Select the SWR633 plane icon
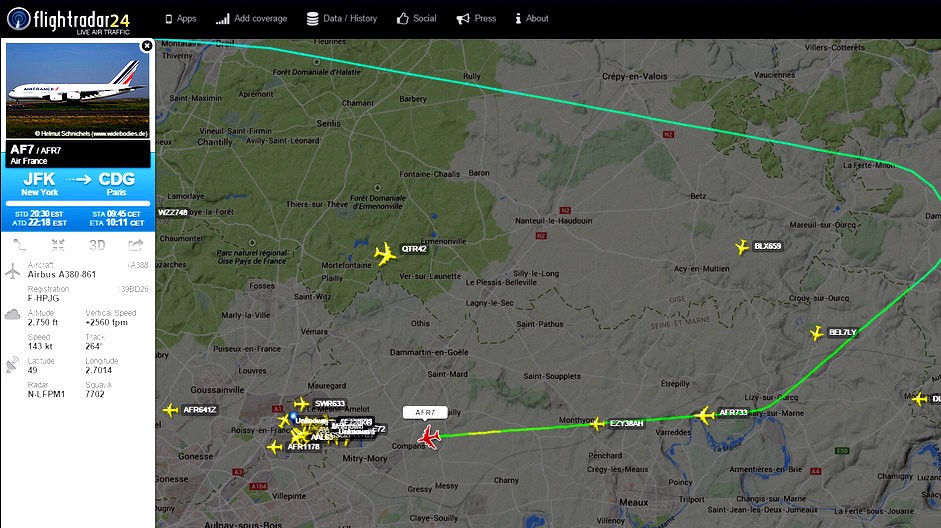Screen dimensions: 941x528 (302, 404)
